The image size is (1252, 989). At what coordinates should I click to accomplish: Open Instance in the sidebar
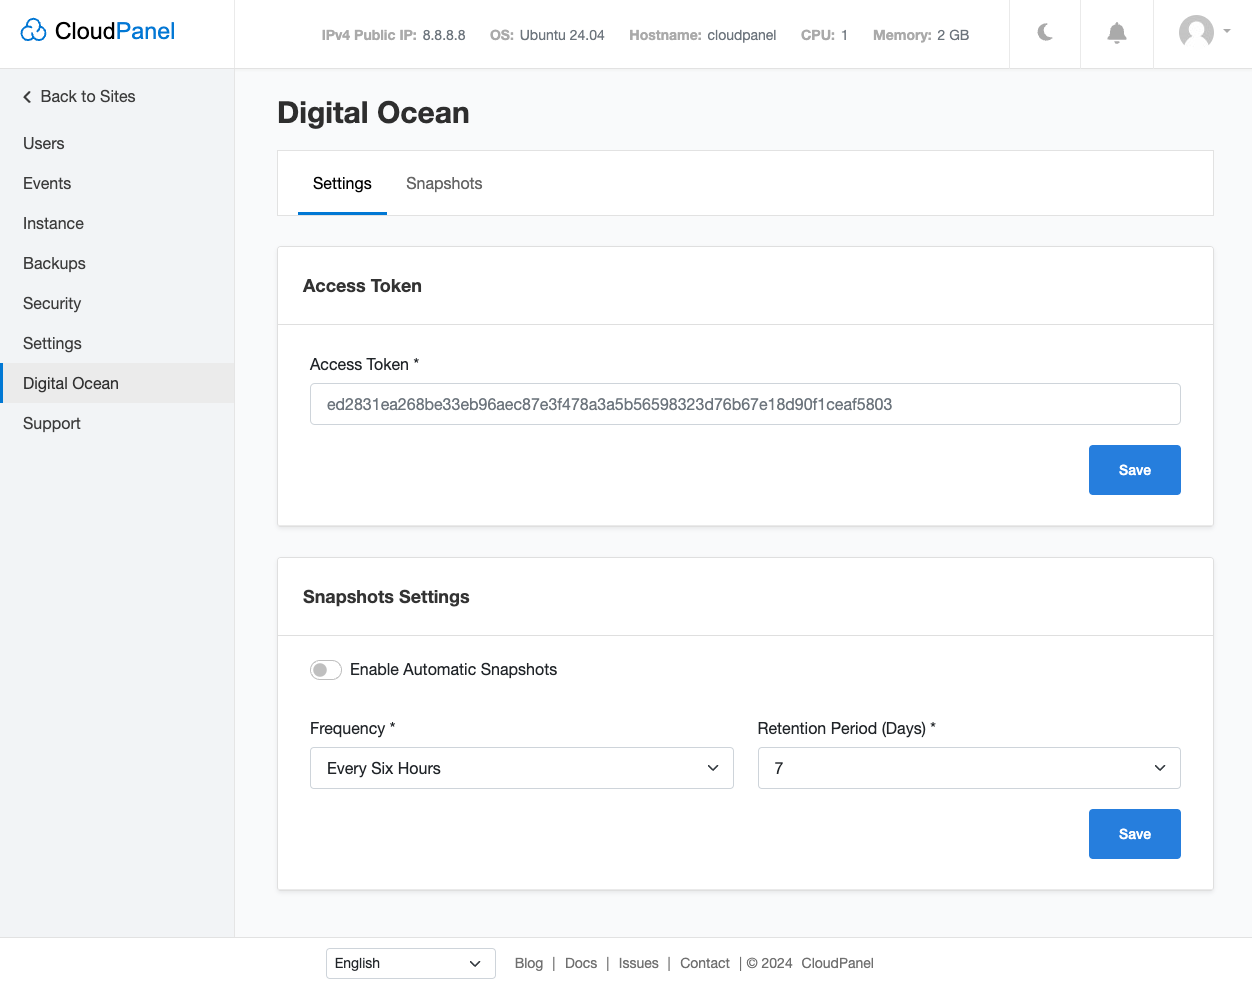point(53,224)
